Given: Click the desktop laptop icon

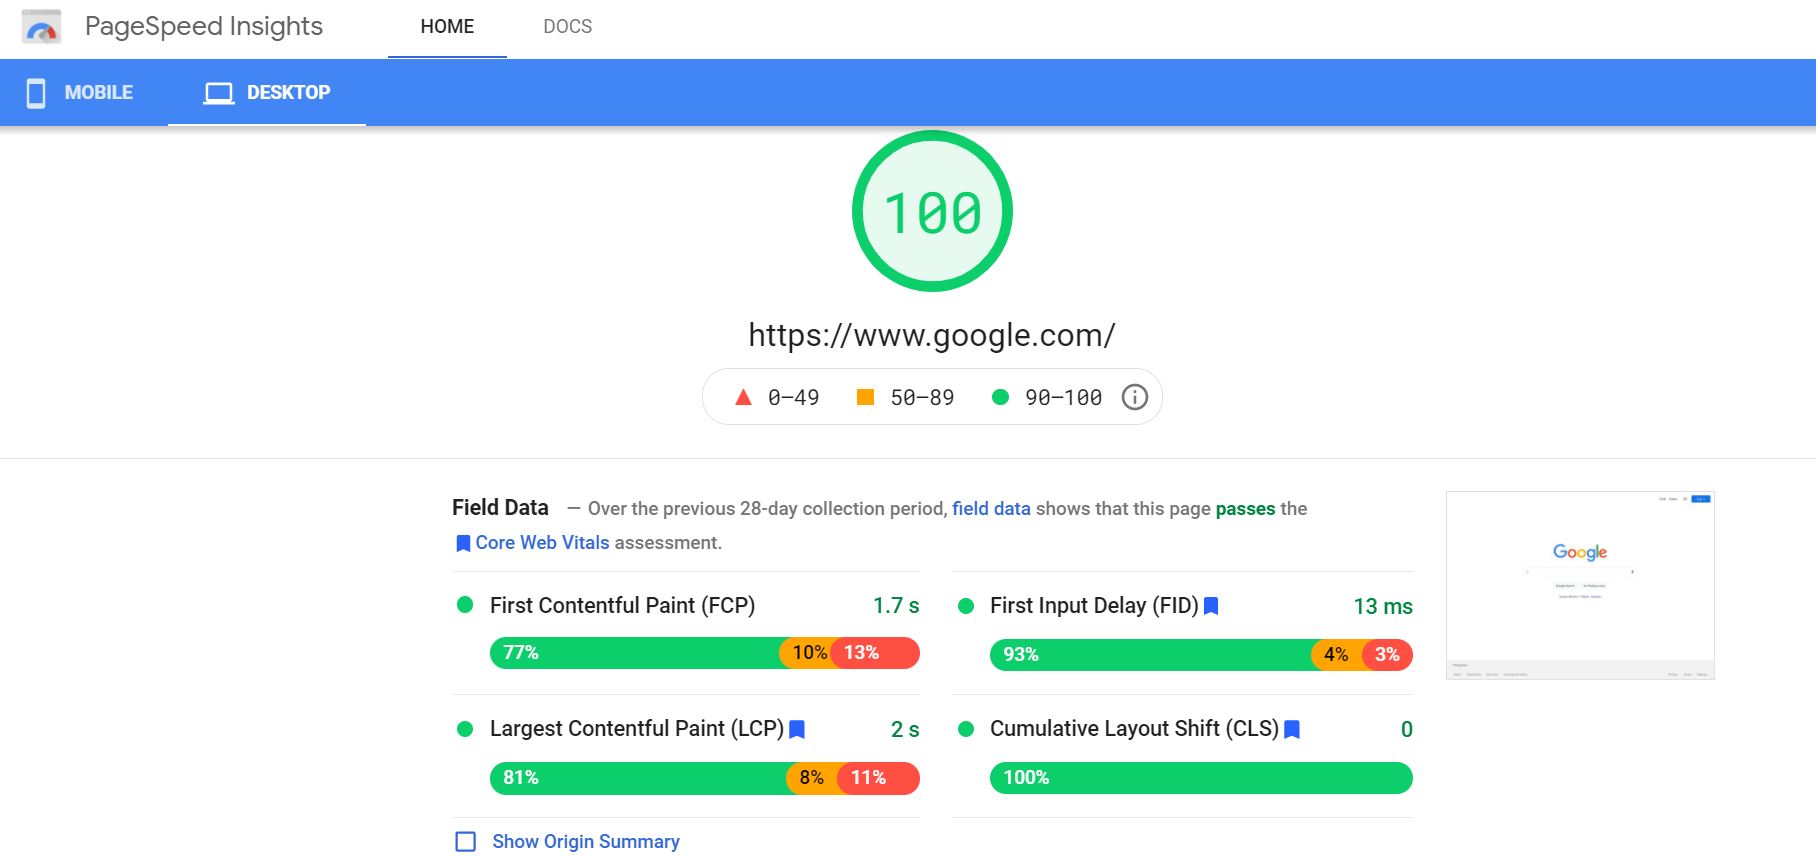Looking at the screenshot, I should (218, 93).
